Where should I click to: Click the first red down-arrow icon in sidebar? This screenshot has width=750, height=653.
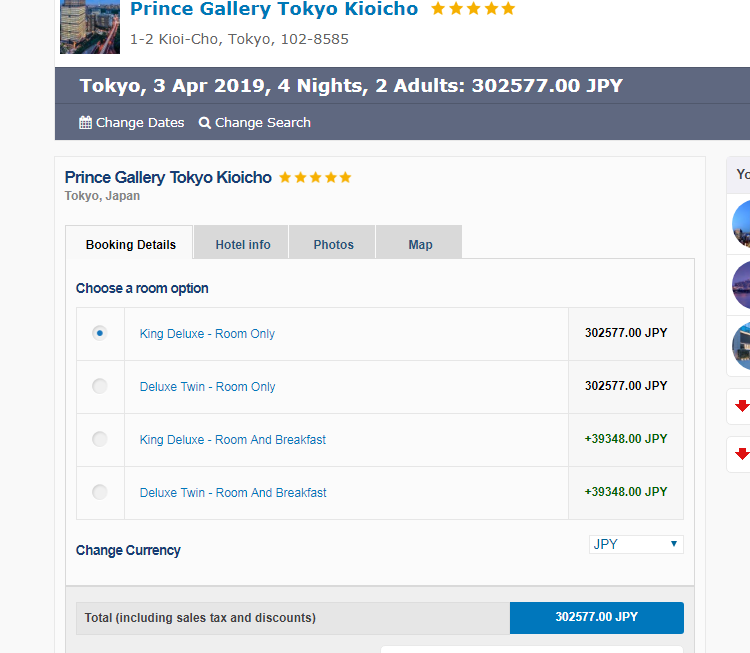point(743,406)
